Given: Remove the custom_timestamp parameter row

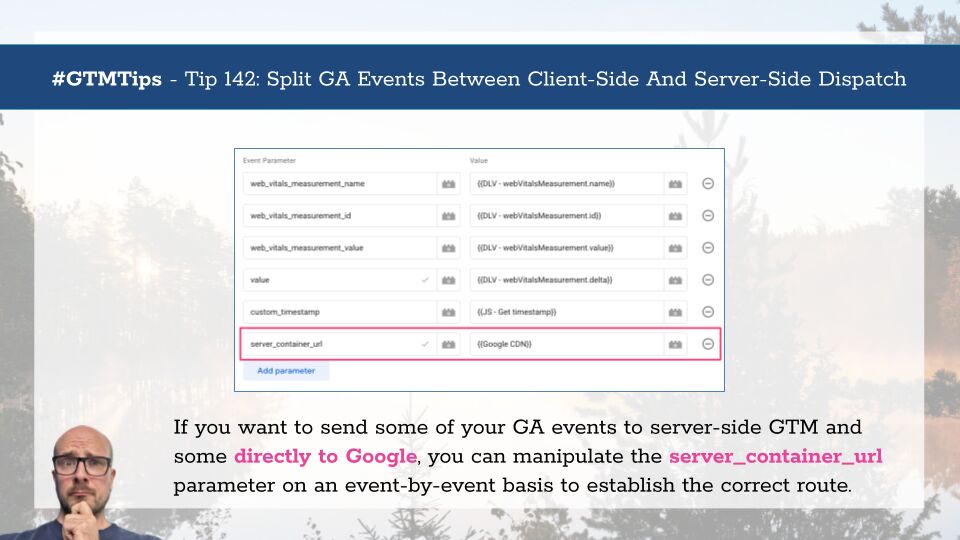Looking at the screenshot, I should [708, 312].
